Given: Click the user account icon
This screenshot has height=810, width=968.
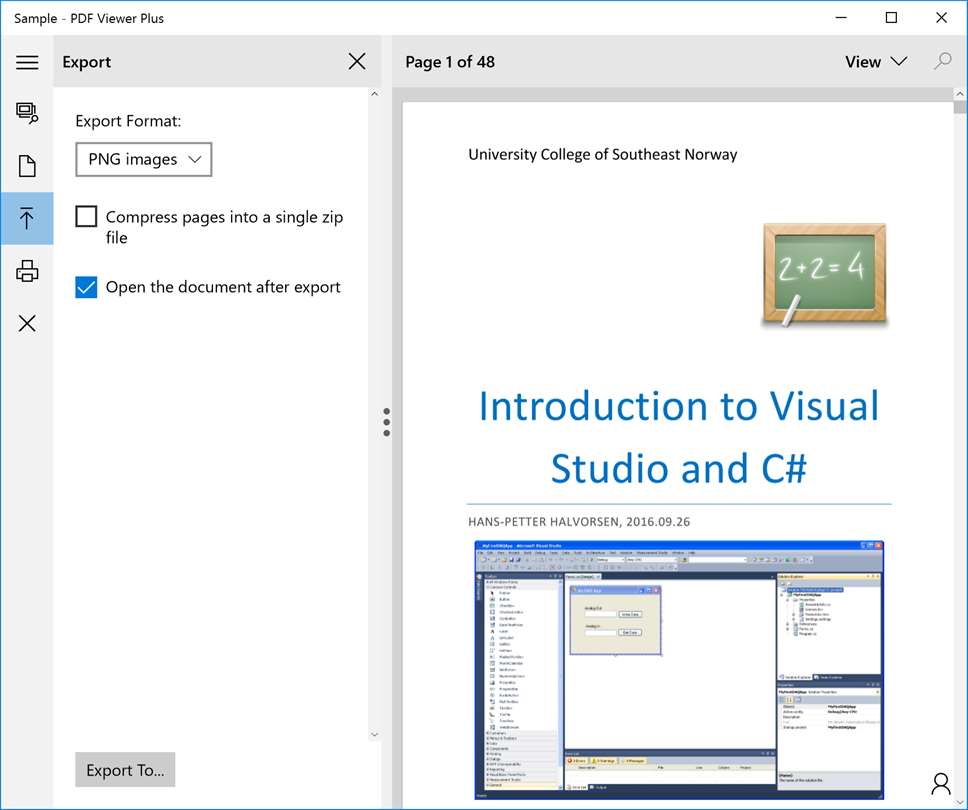Looking at the screenshot, I should coord(941,784).
